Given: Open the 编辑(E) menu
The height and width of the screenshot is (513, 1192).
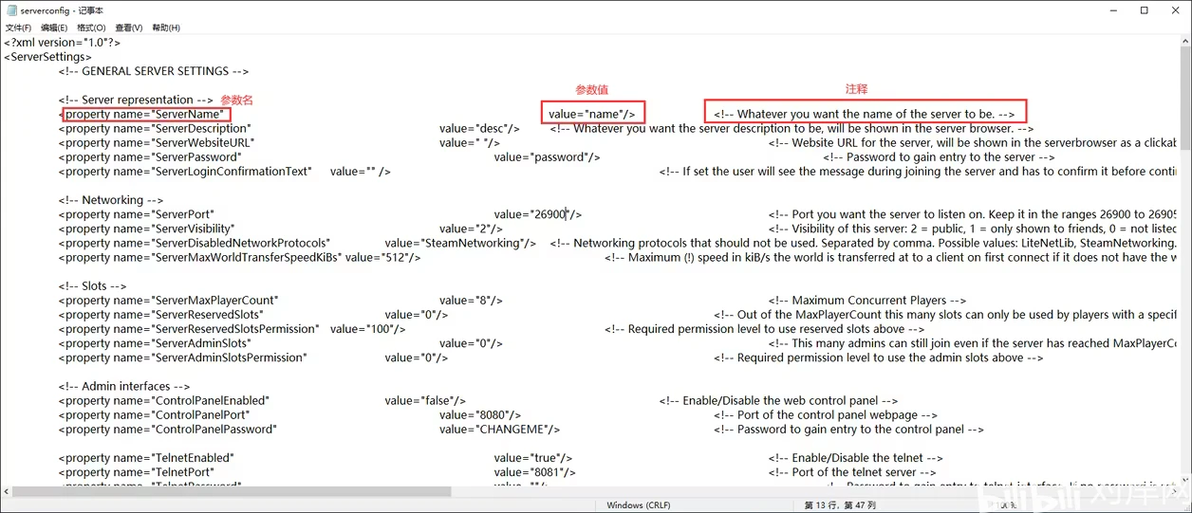Looking at the screenshot, I should 55,27.
